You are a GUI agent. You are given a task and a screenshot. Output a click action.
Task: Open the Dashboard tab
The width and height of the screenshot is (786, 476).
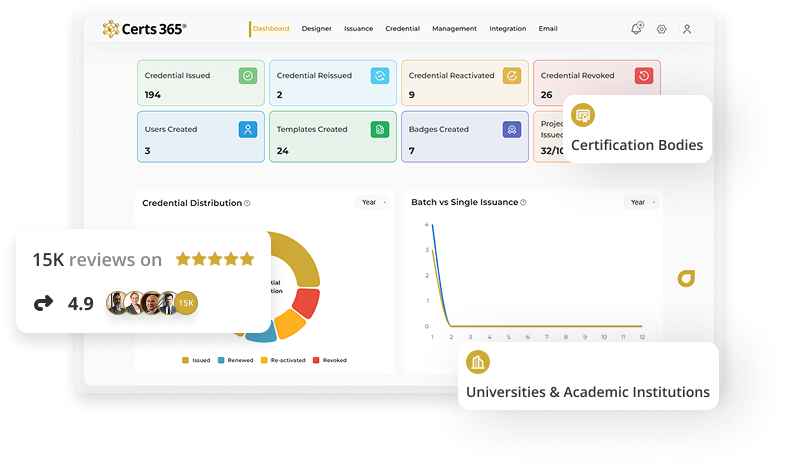click(x=271, y=29)
